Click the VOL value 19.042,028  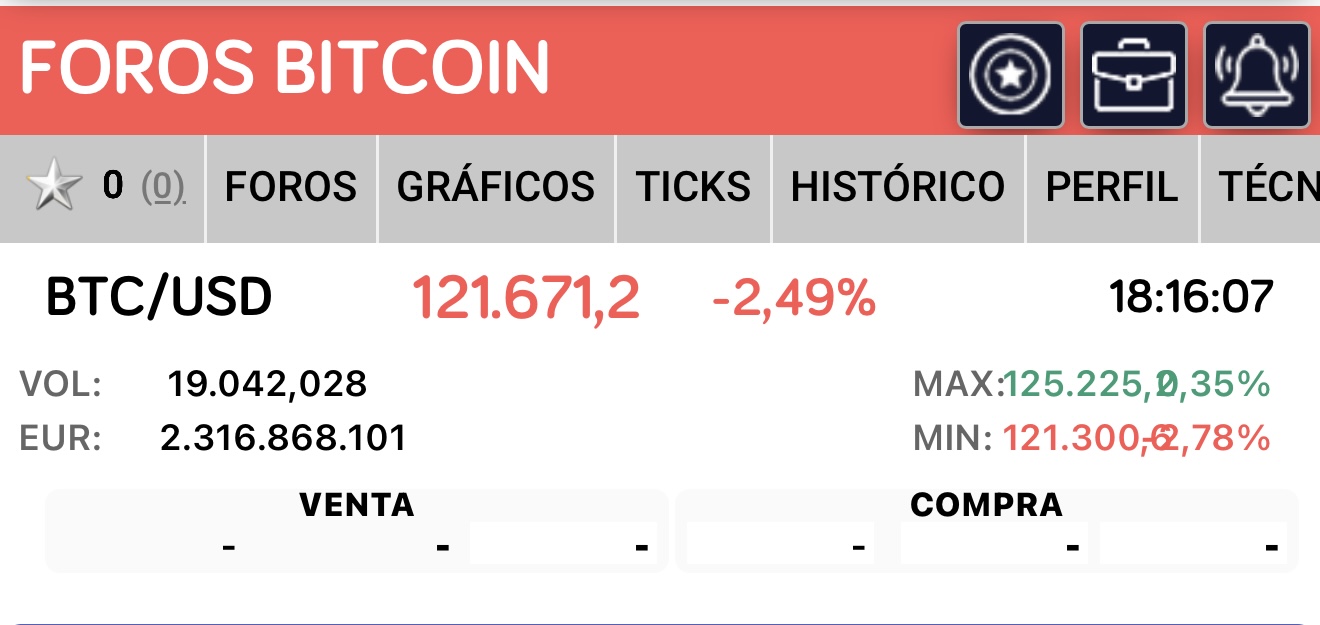click(267, 383)
